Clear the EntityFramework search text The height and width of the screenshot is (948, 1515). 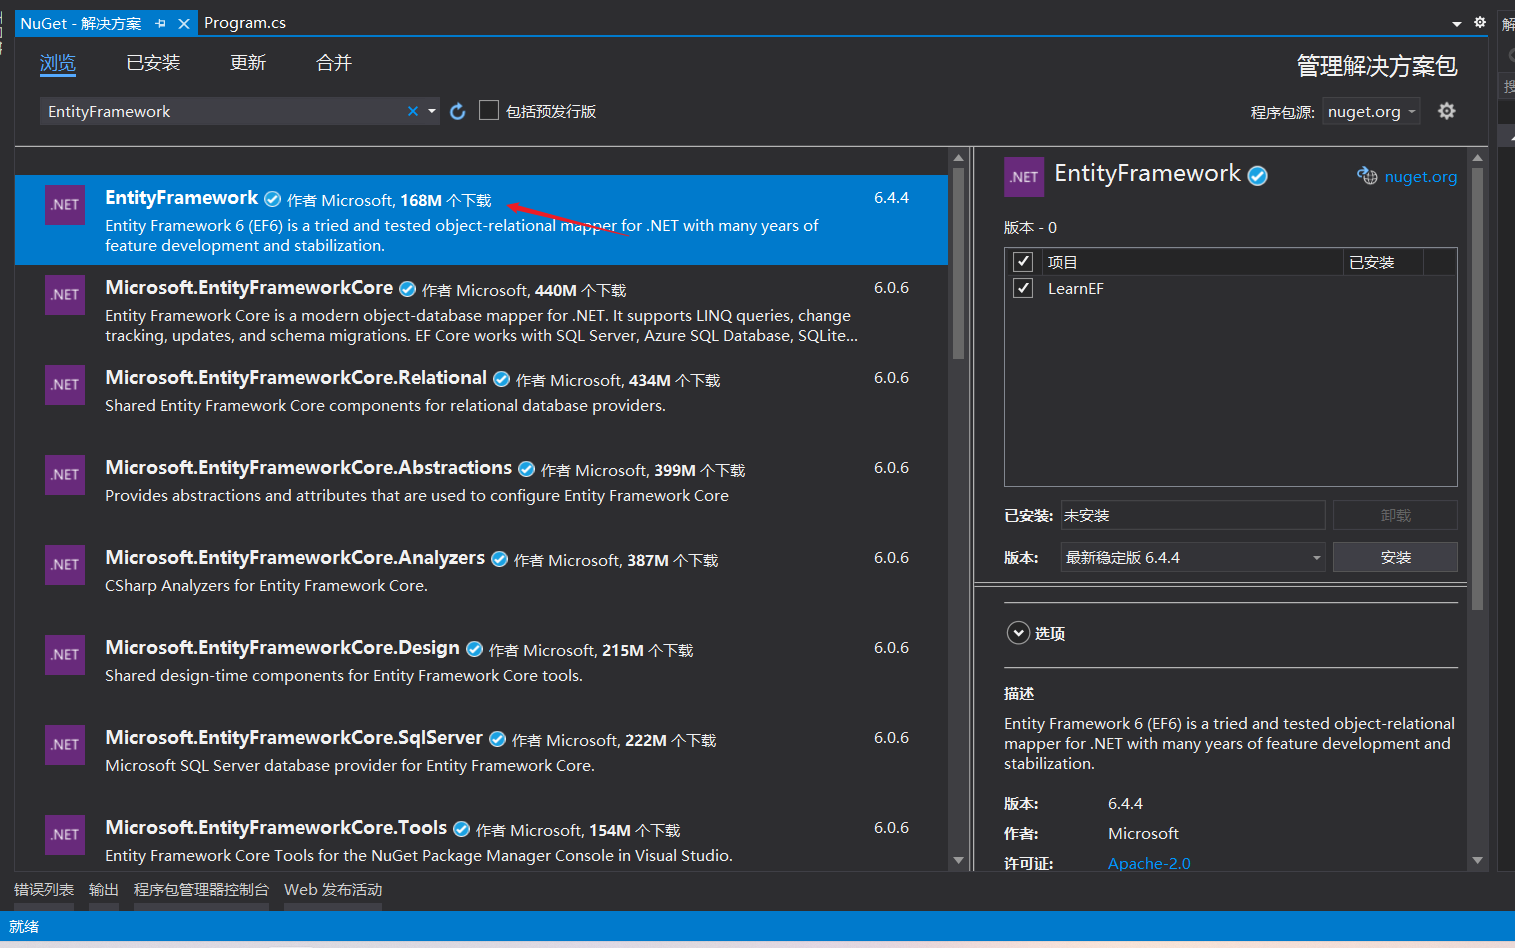coord(413,111)
